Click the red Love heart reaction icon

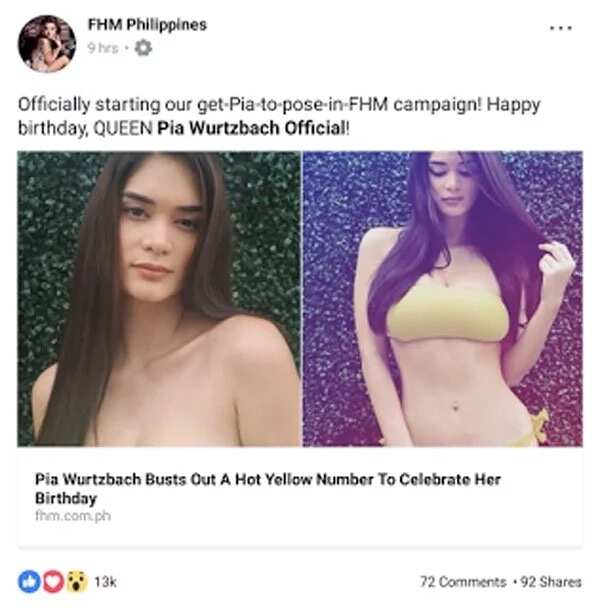tap(53, 582)
